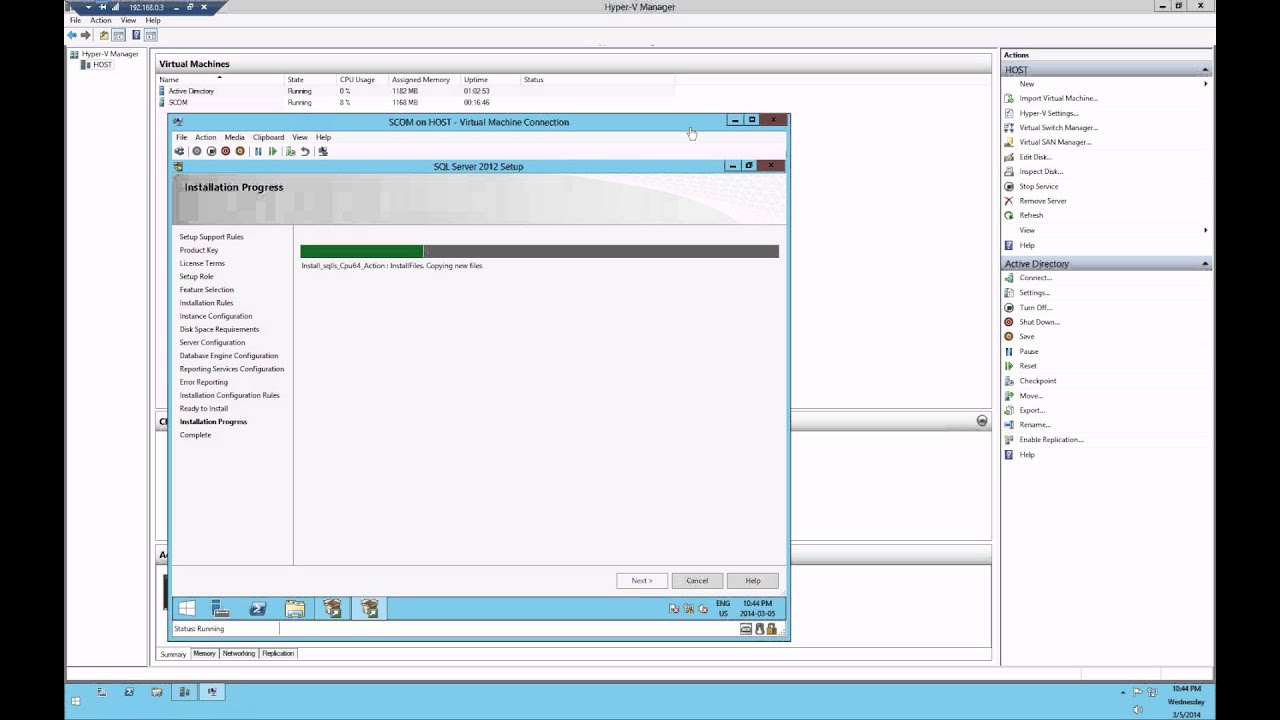The image size is (1280, 720).
Task: Open guest VM Start button
Action: pos(186,608)
